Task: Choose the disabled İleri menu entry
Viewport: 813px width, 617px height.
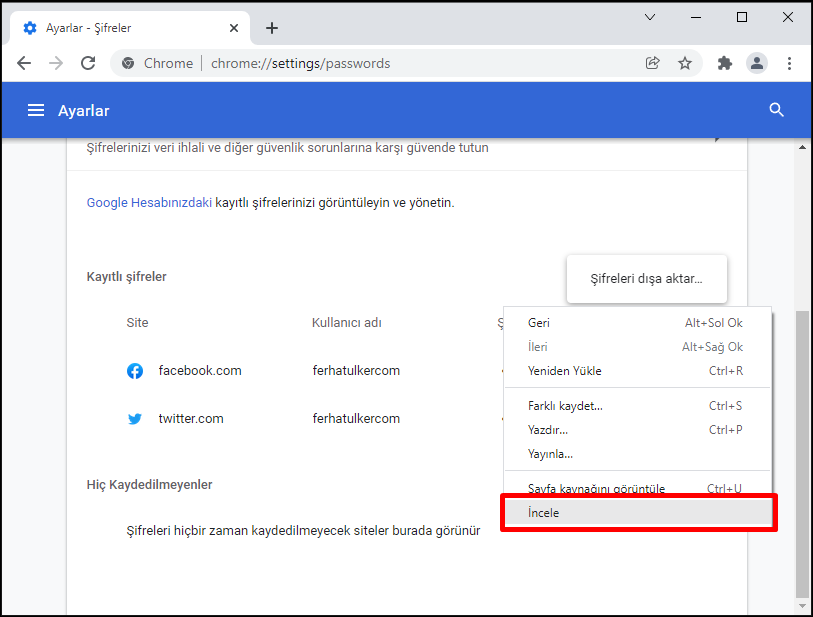Action: [x=638, y=346]
